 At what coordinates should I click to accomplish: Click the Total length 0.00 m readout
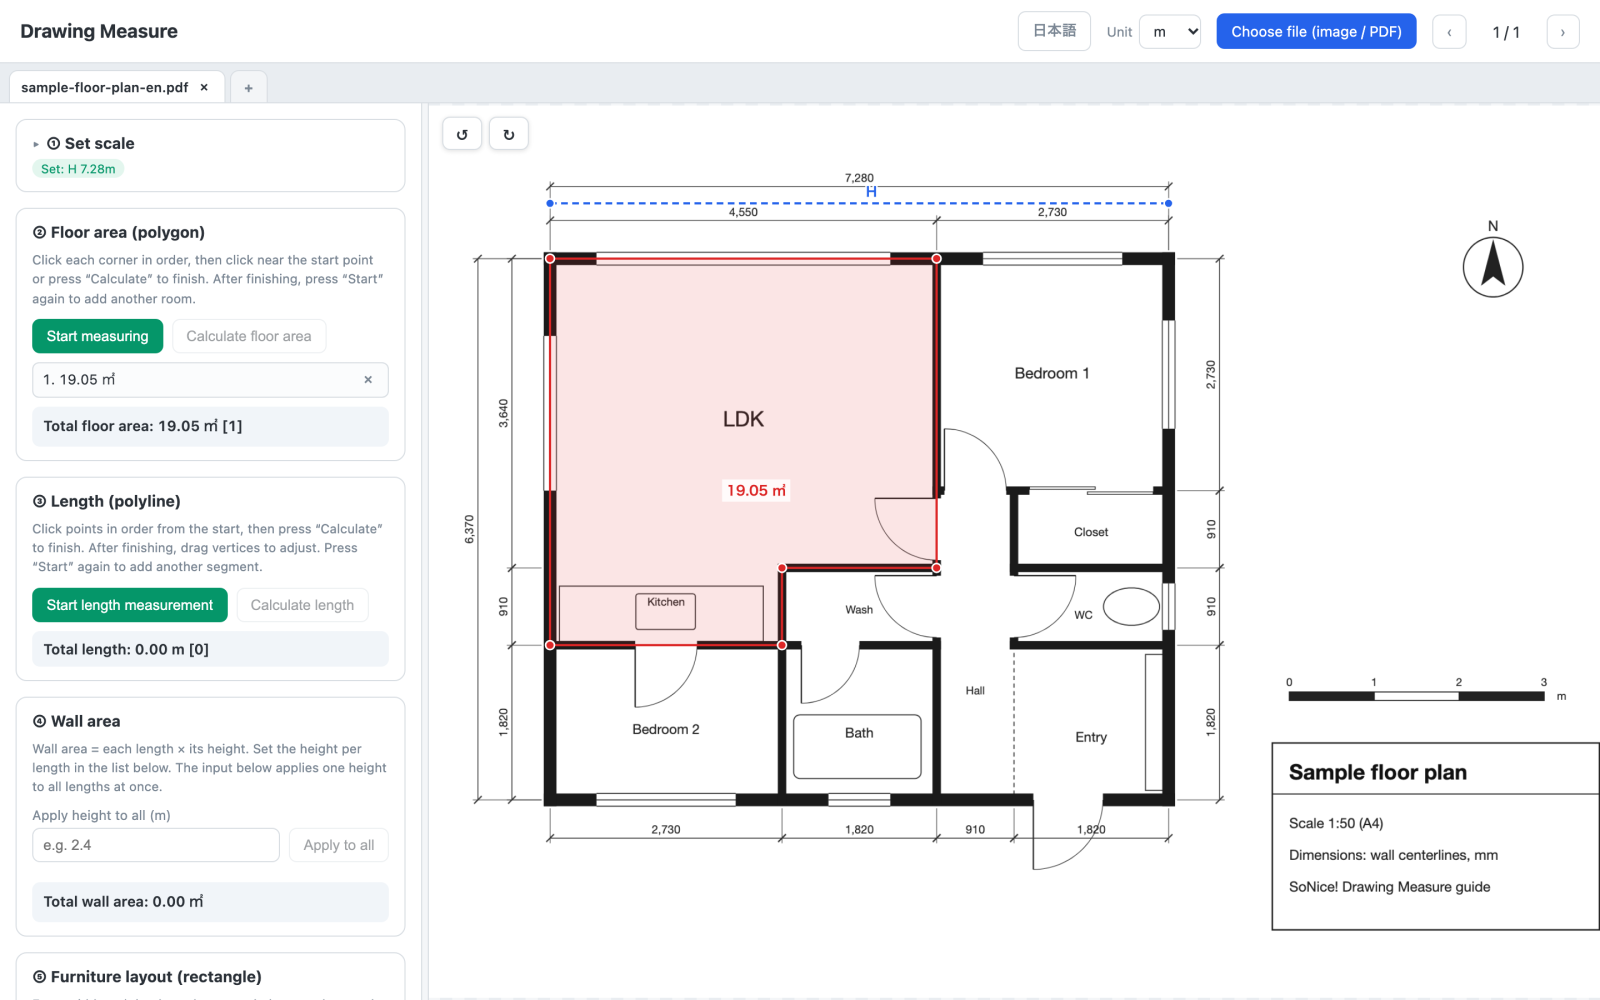point(210,649)
